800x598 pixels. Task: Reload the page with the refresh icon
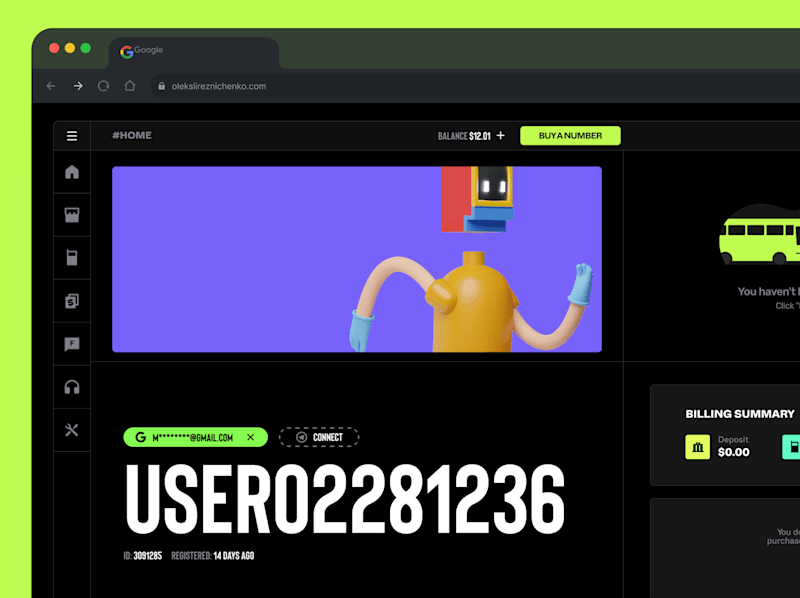pyautogui.click(x=104, y=86)
